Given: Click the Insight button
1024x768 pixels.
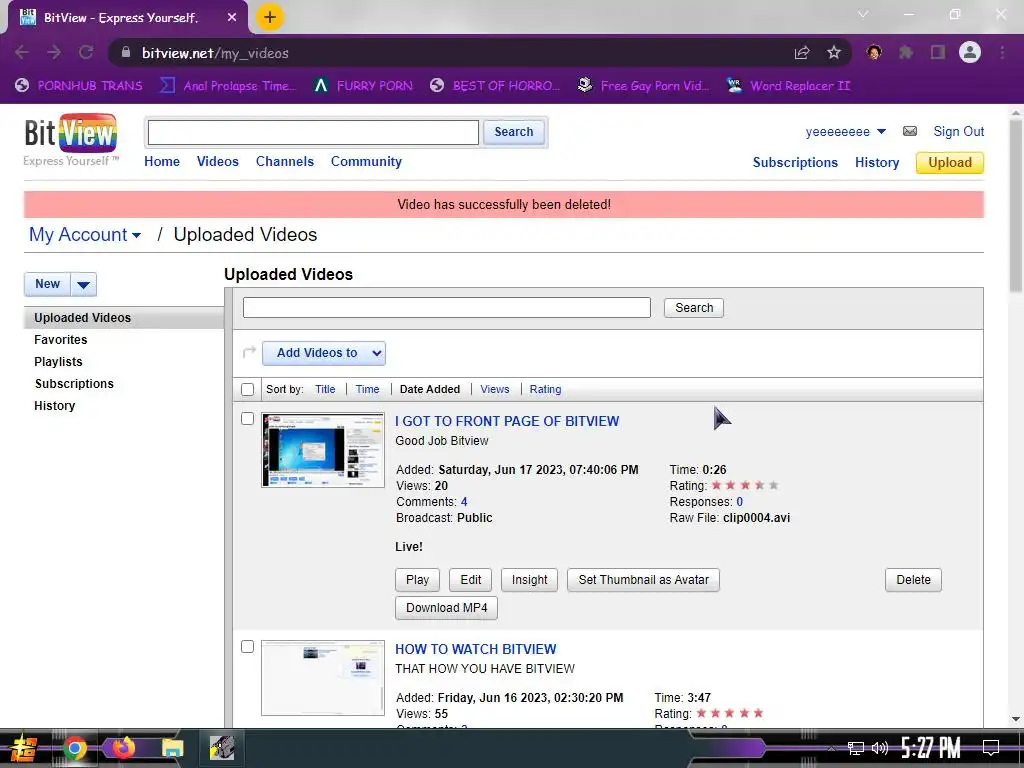Looking at the screenshot, I should [530, 580].
